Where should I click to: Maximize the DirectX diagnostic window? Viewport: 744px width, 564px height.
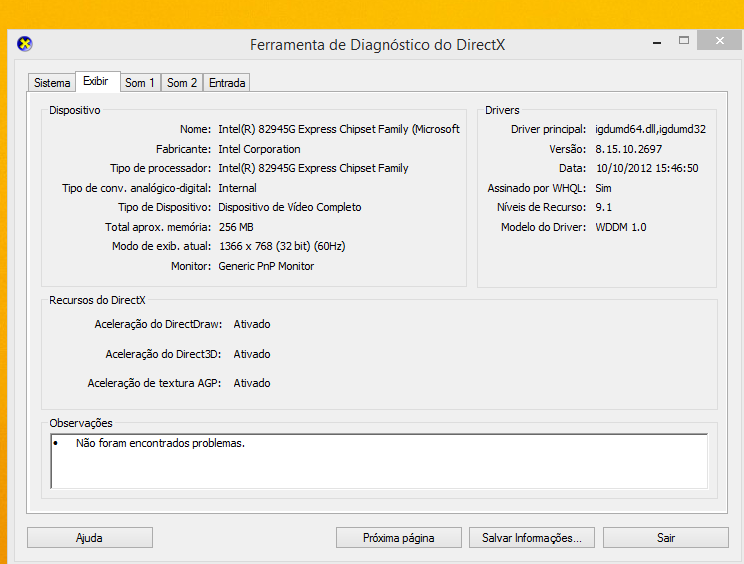684,40
